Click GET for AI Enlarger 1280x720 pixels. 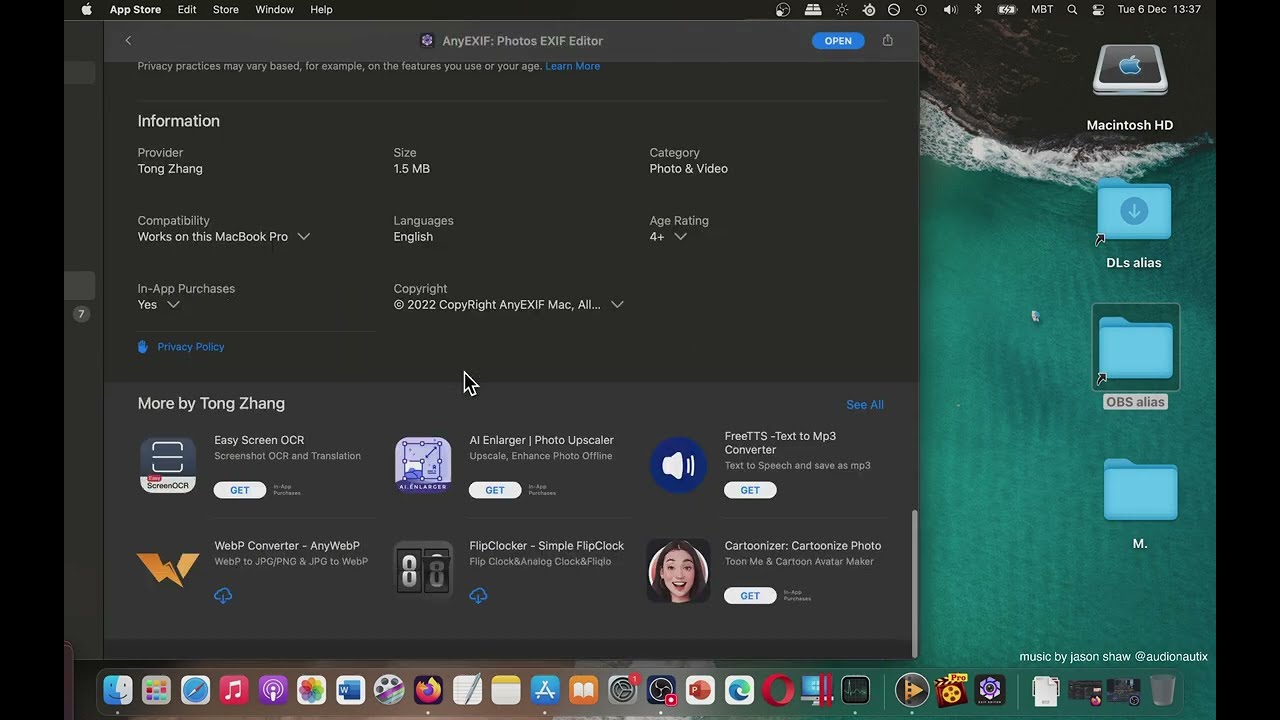(495, 490)
